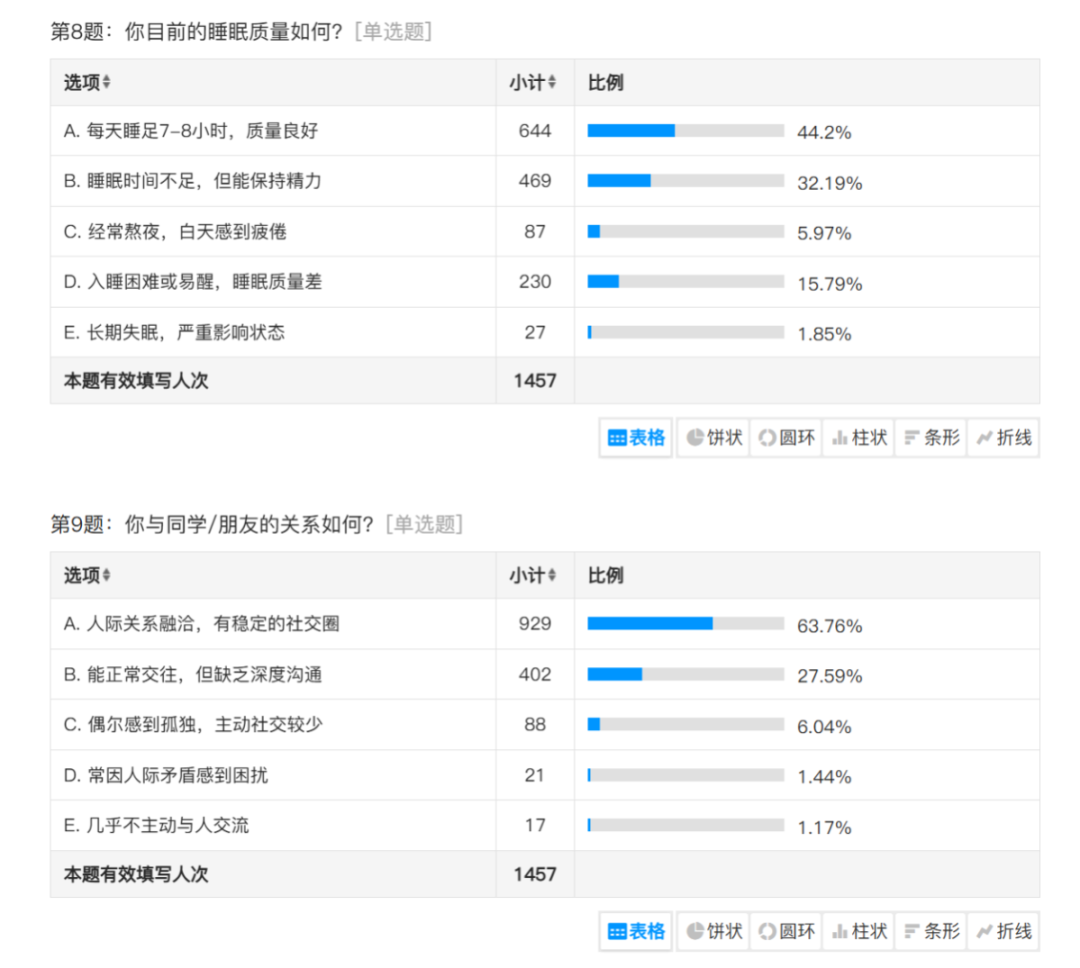Sort question 8 by subtotal column arrows

click(551, 83)
